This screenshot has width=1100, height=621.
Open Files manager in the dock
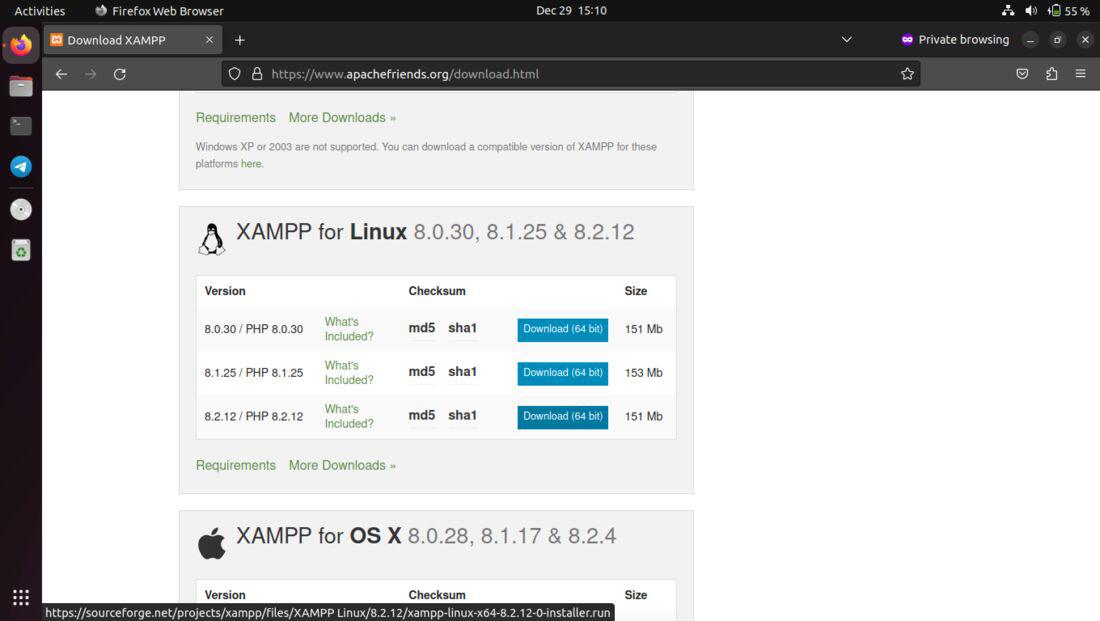tap(21, 86)
